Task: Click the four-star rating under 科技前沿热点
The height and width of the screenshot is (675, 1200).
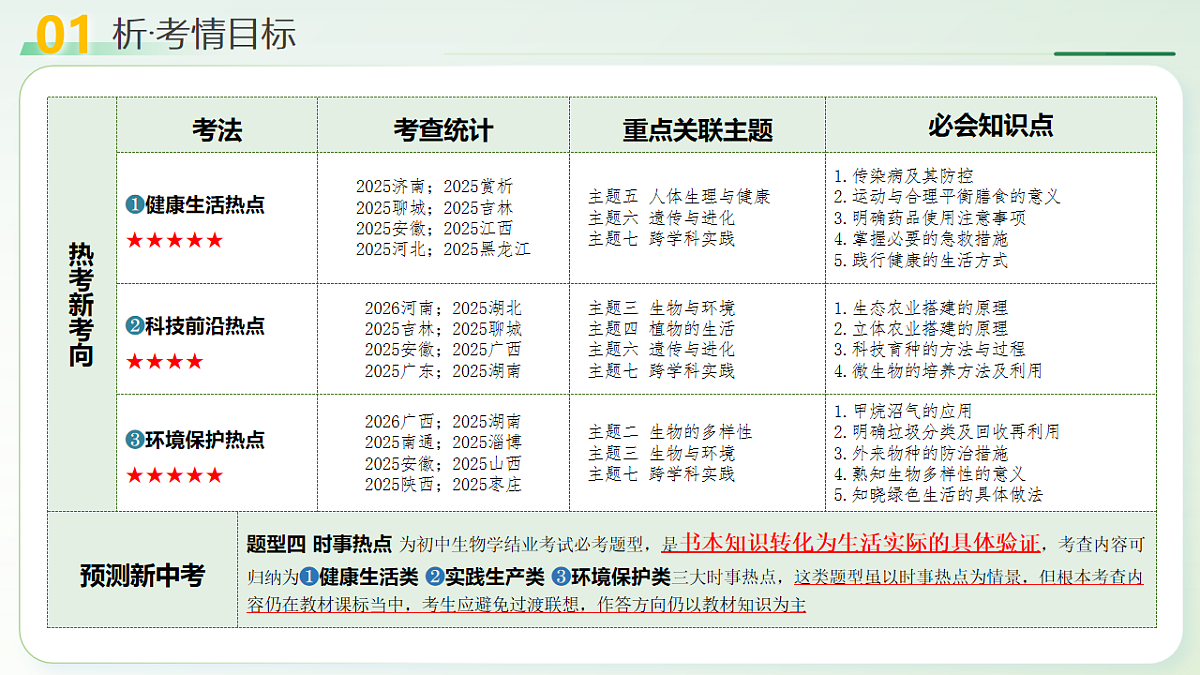Action: tap(164, 361)
